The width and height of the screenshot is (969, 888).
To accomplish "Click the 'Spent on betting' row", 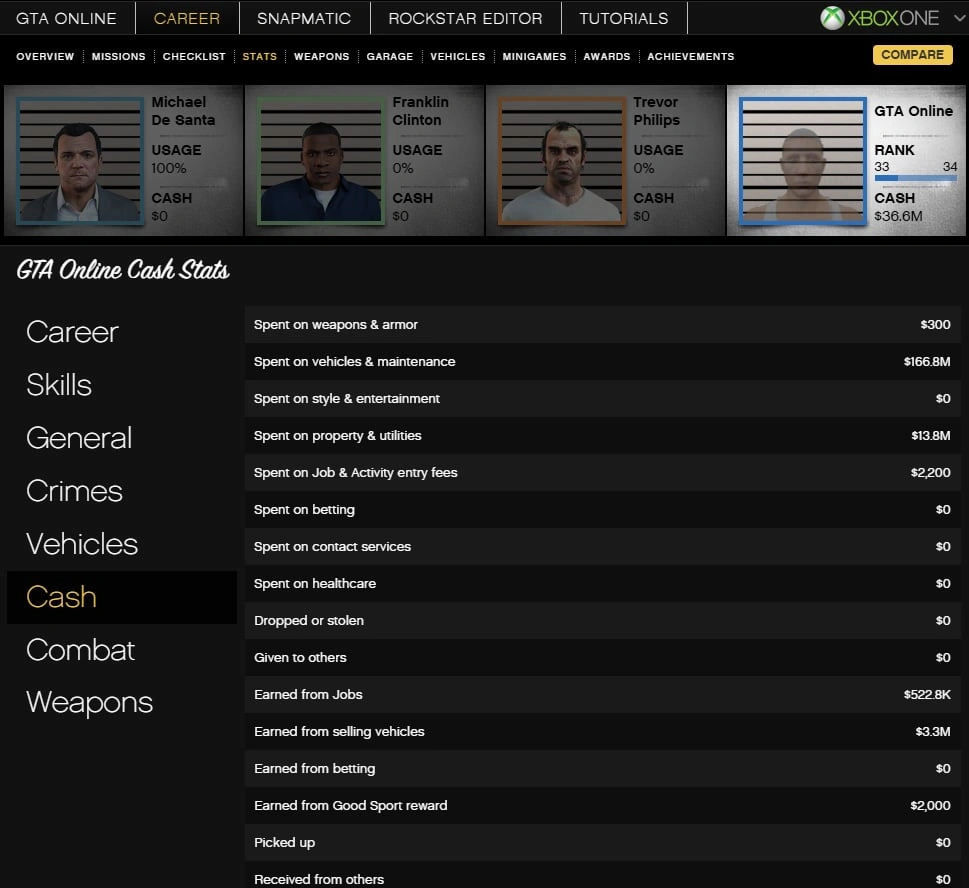I will 603,510.
